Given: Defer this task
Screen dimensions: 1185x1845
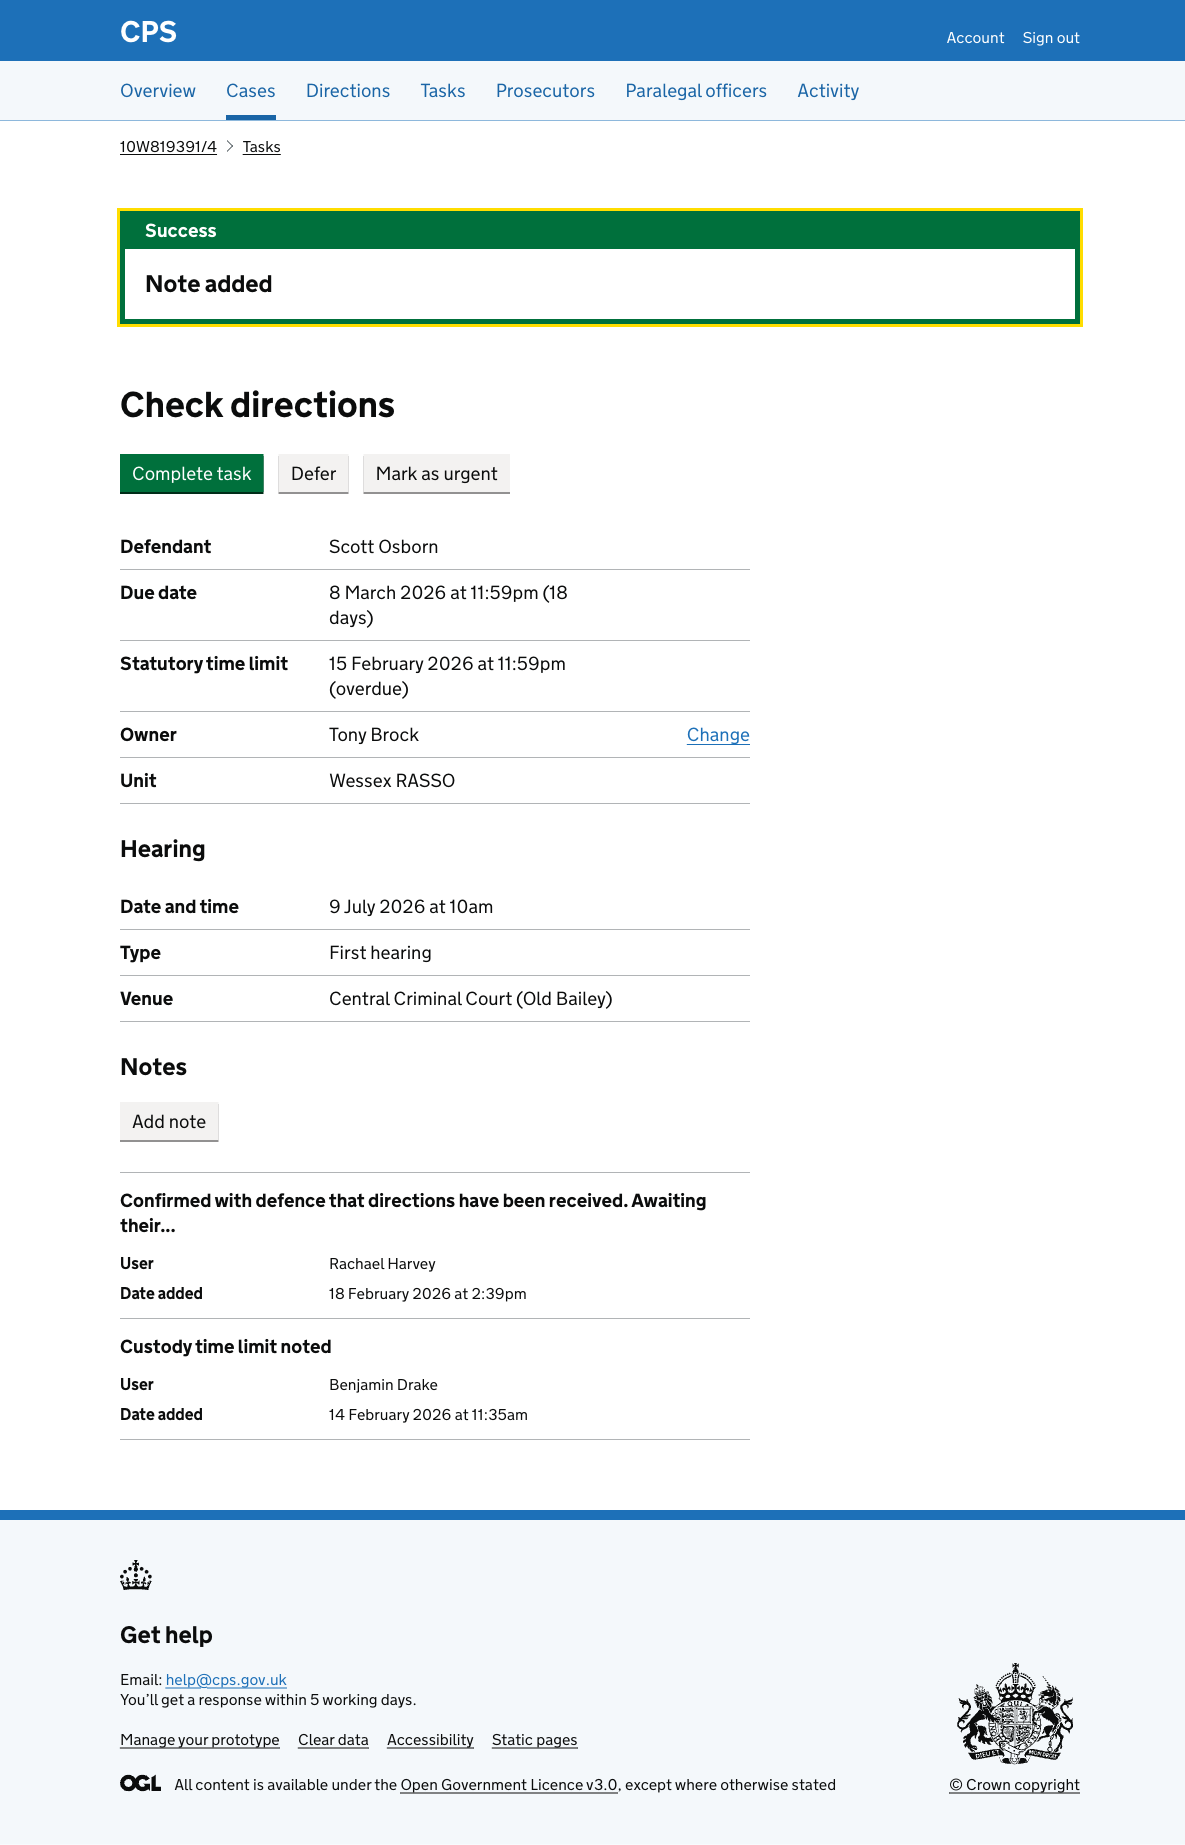Looking at the screenshot, I should (x=313, y=474).
